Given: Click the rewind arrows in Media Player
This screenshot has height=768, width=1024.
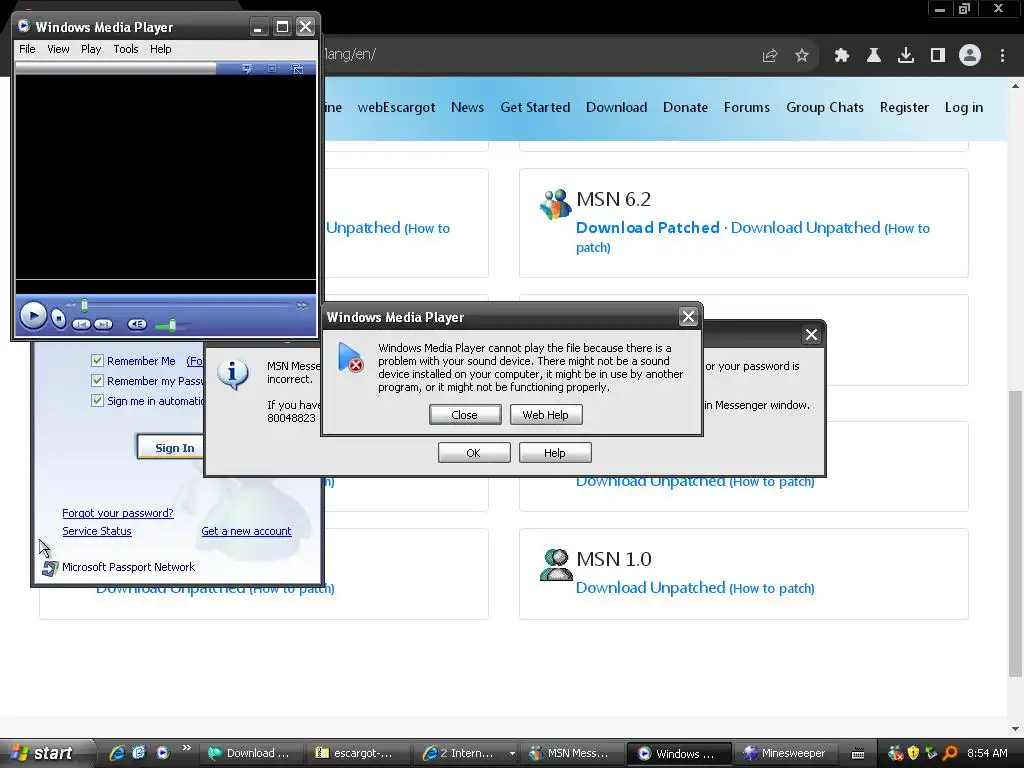Looking at the screenshot, I should click(x=71, y=305).
